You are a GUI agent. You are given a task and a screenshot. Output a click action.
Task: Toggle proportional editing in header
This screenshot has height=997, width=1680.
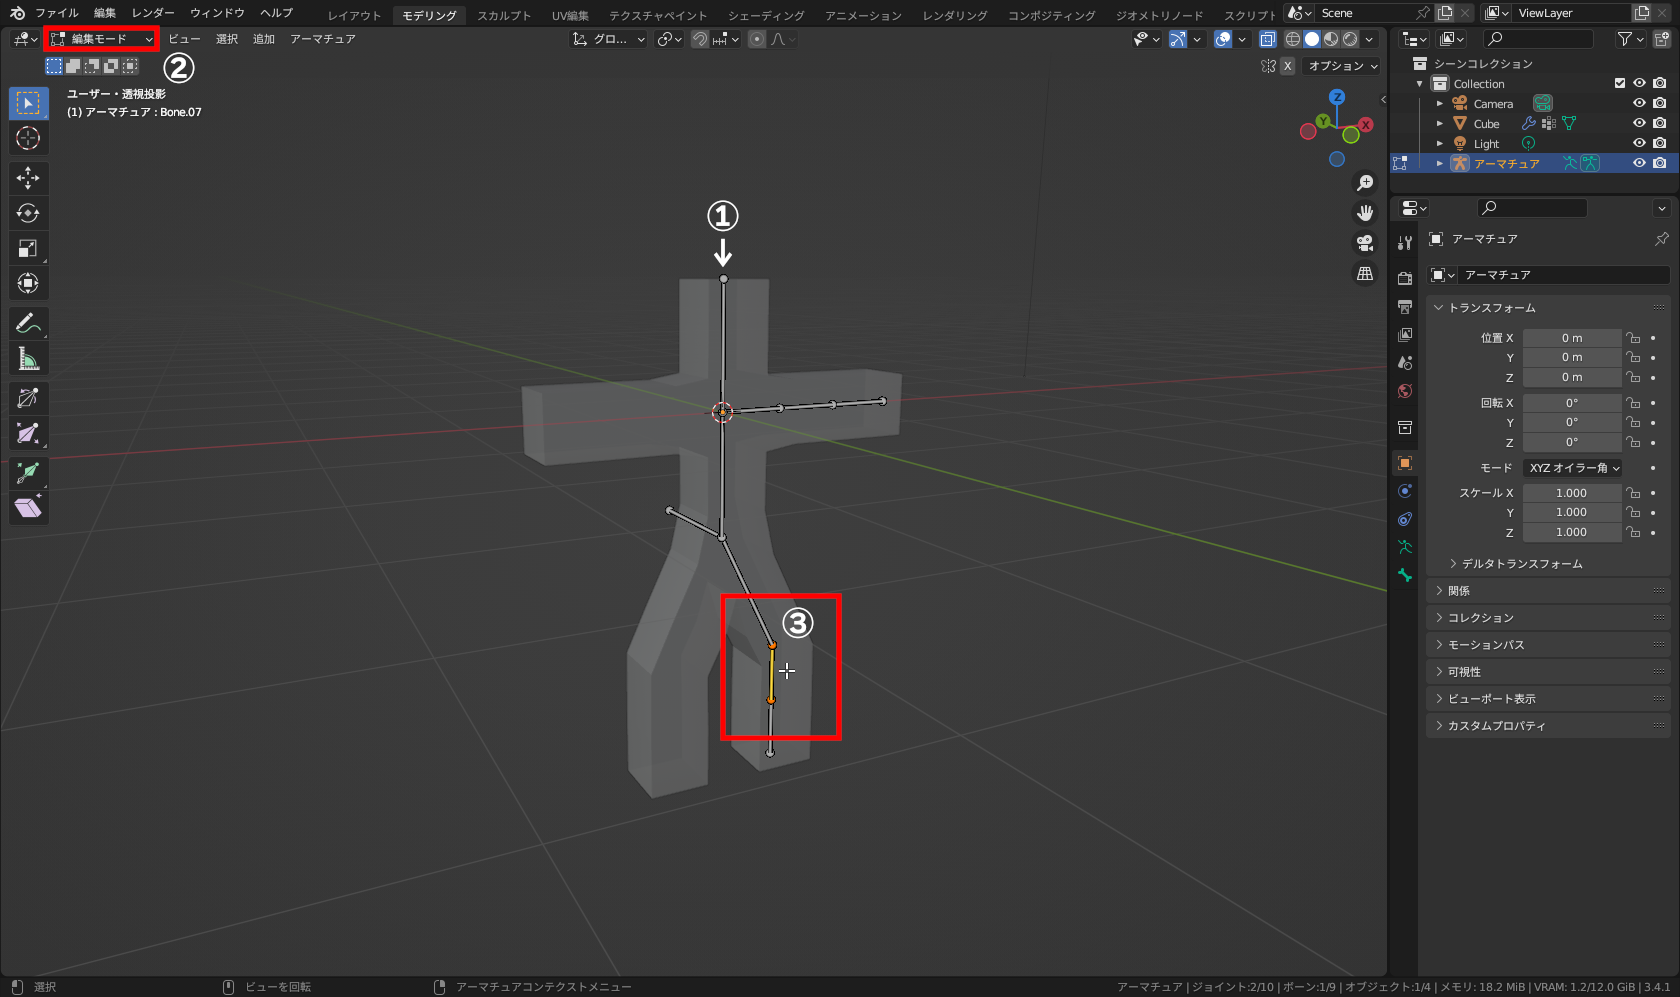pos(757,39)
